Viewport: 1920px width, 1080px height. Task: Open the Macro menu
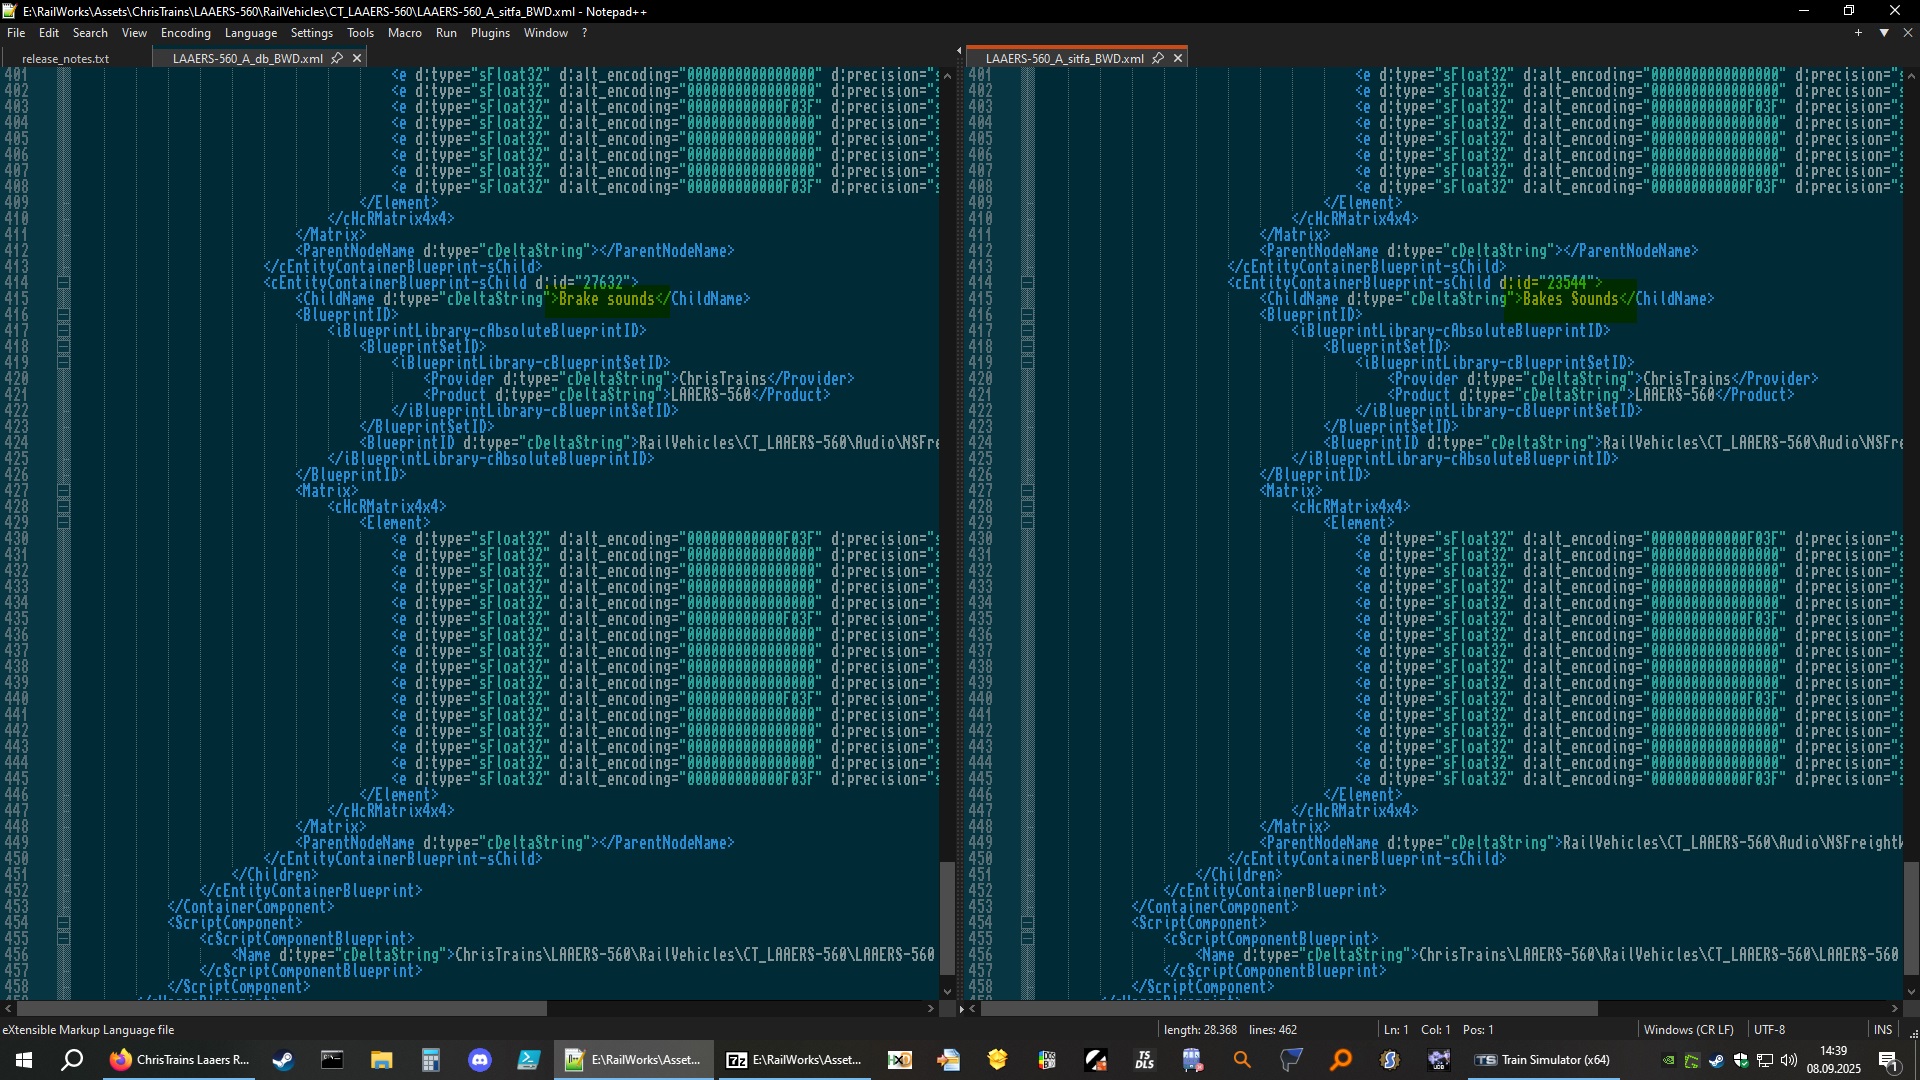click(x=405, y=33)
